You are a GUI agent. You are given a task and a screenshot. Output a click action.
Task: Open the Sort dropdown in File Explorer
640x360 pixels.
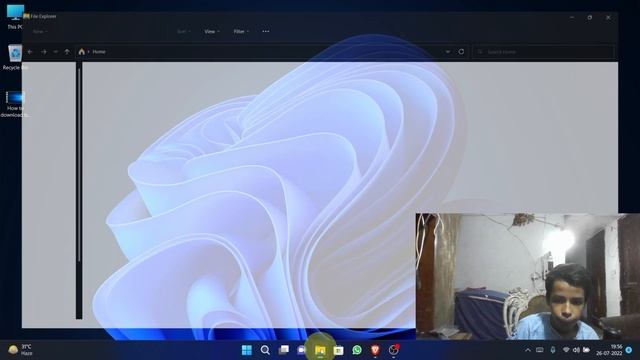tap(183, 31)
